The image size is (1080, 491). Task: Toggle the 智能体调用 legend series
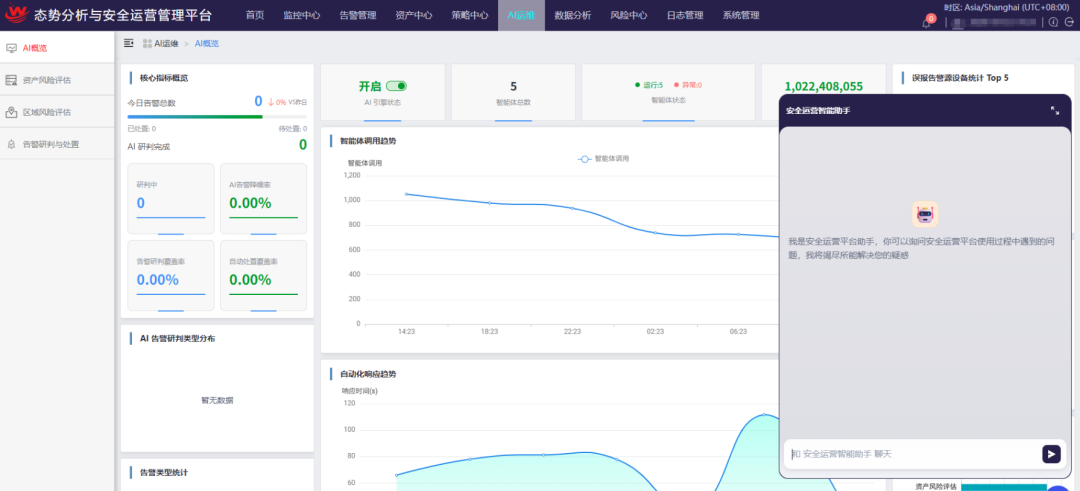(x=603, y=158)
